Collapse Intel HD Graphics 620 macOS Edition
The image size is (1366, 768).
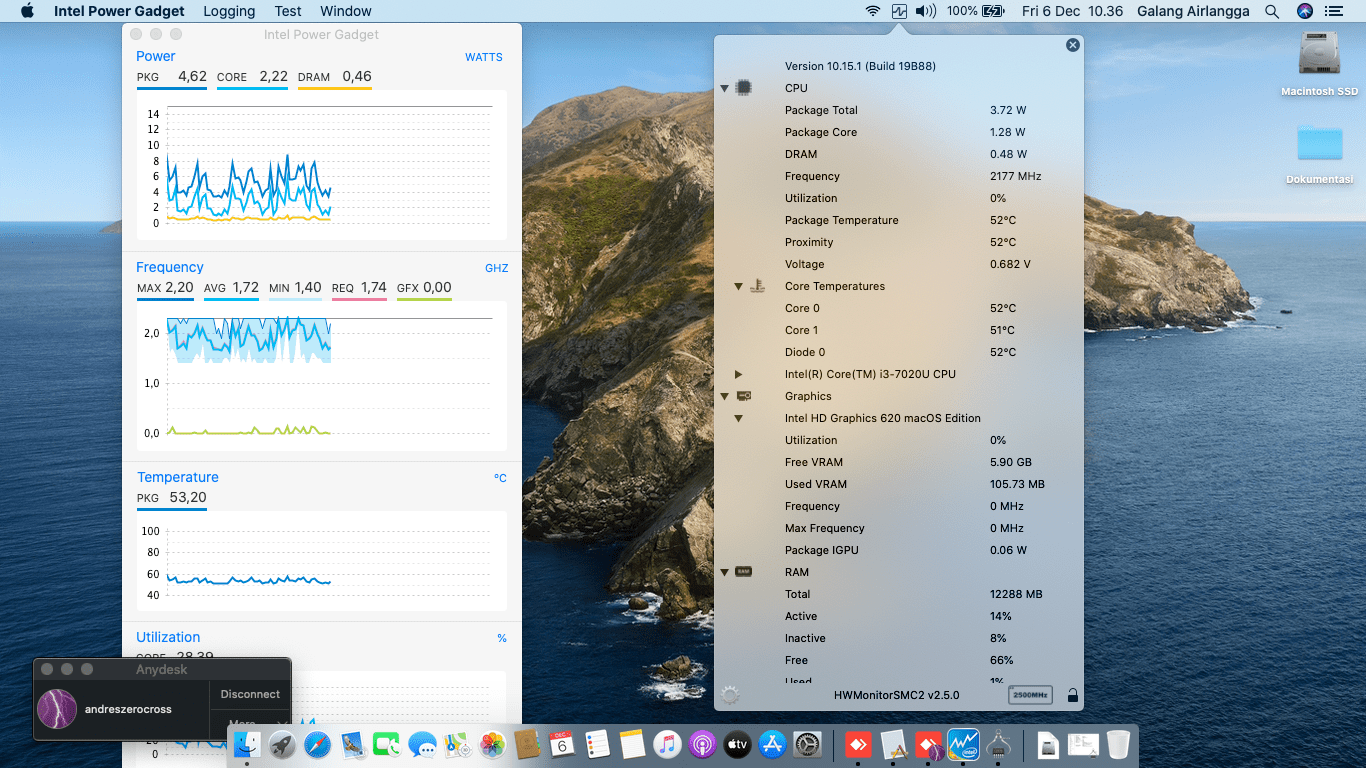click(739, 418)
